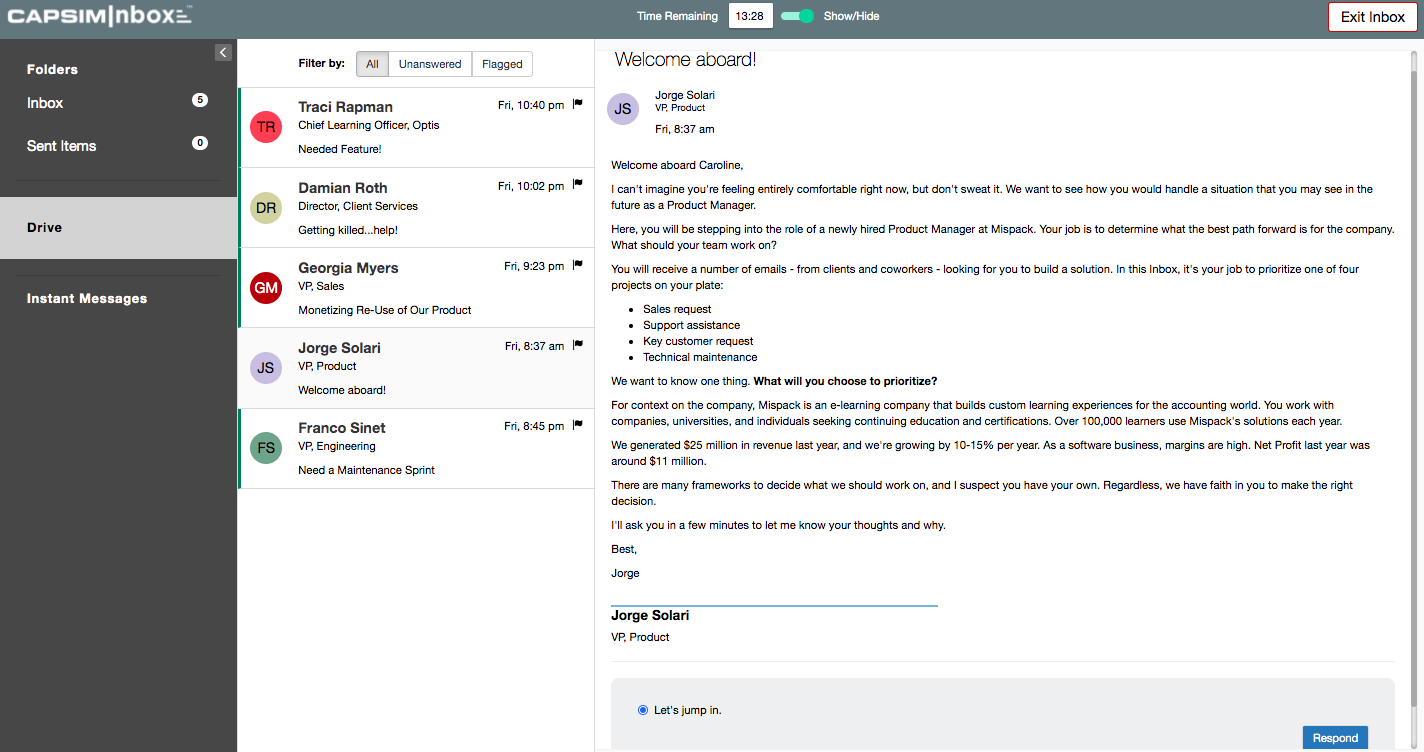Open the Drive section
The image size is (1424, 752).
point(45,228)
